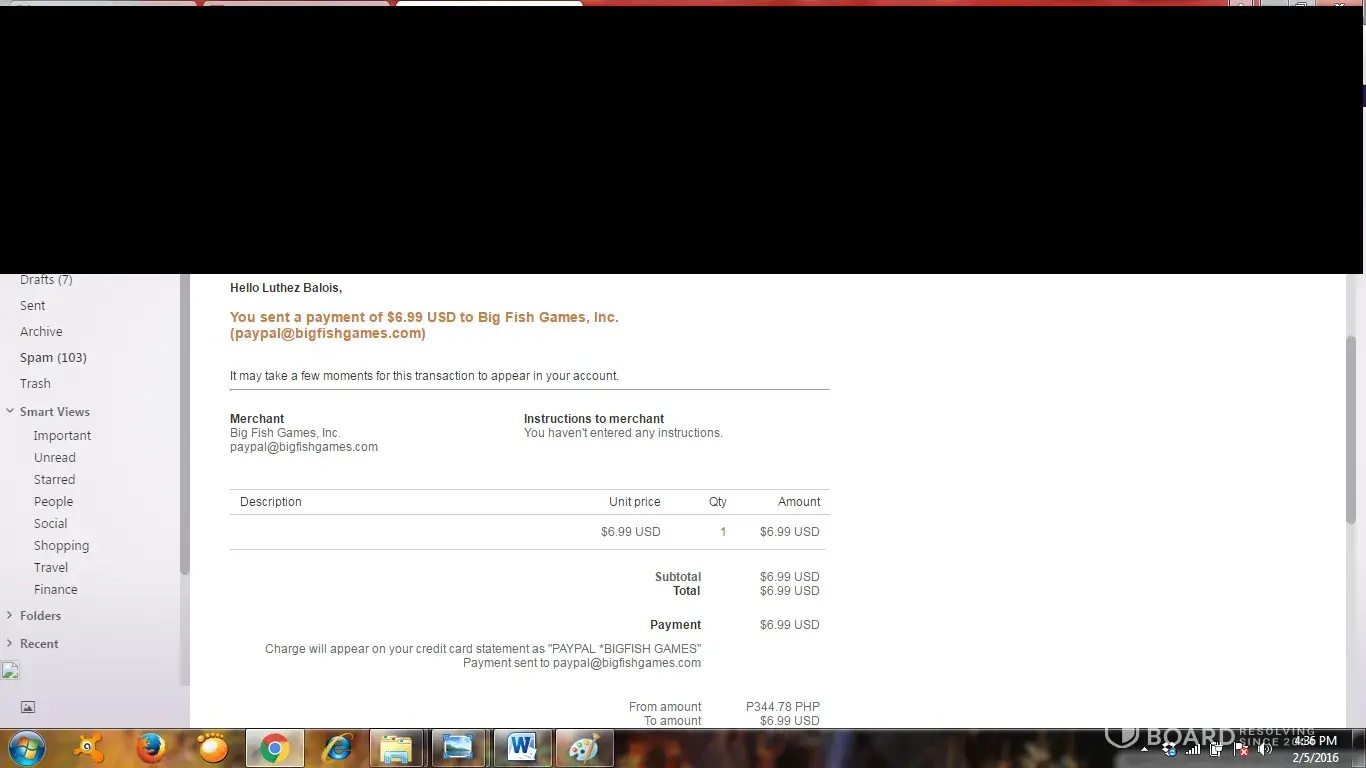
Task: Check the battery power tray icon
Action: [x=1217, y=749]
